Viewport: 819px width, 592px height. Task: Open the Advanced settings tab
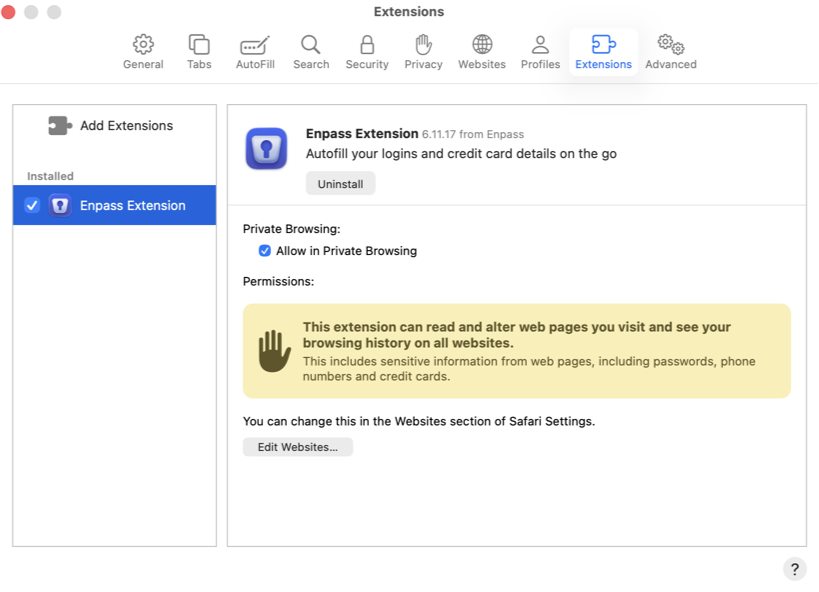[x=671, y=52]
